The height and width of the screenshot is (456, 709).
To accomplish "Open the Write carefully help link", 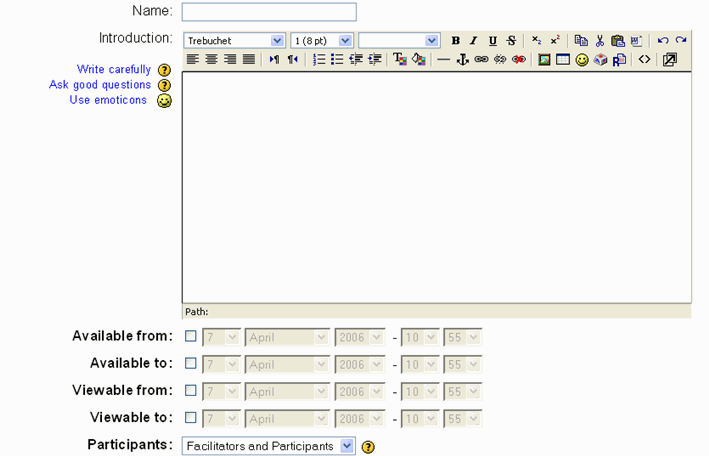I will [x=114, y=70].
